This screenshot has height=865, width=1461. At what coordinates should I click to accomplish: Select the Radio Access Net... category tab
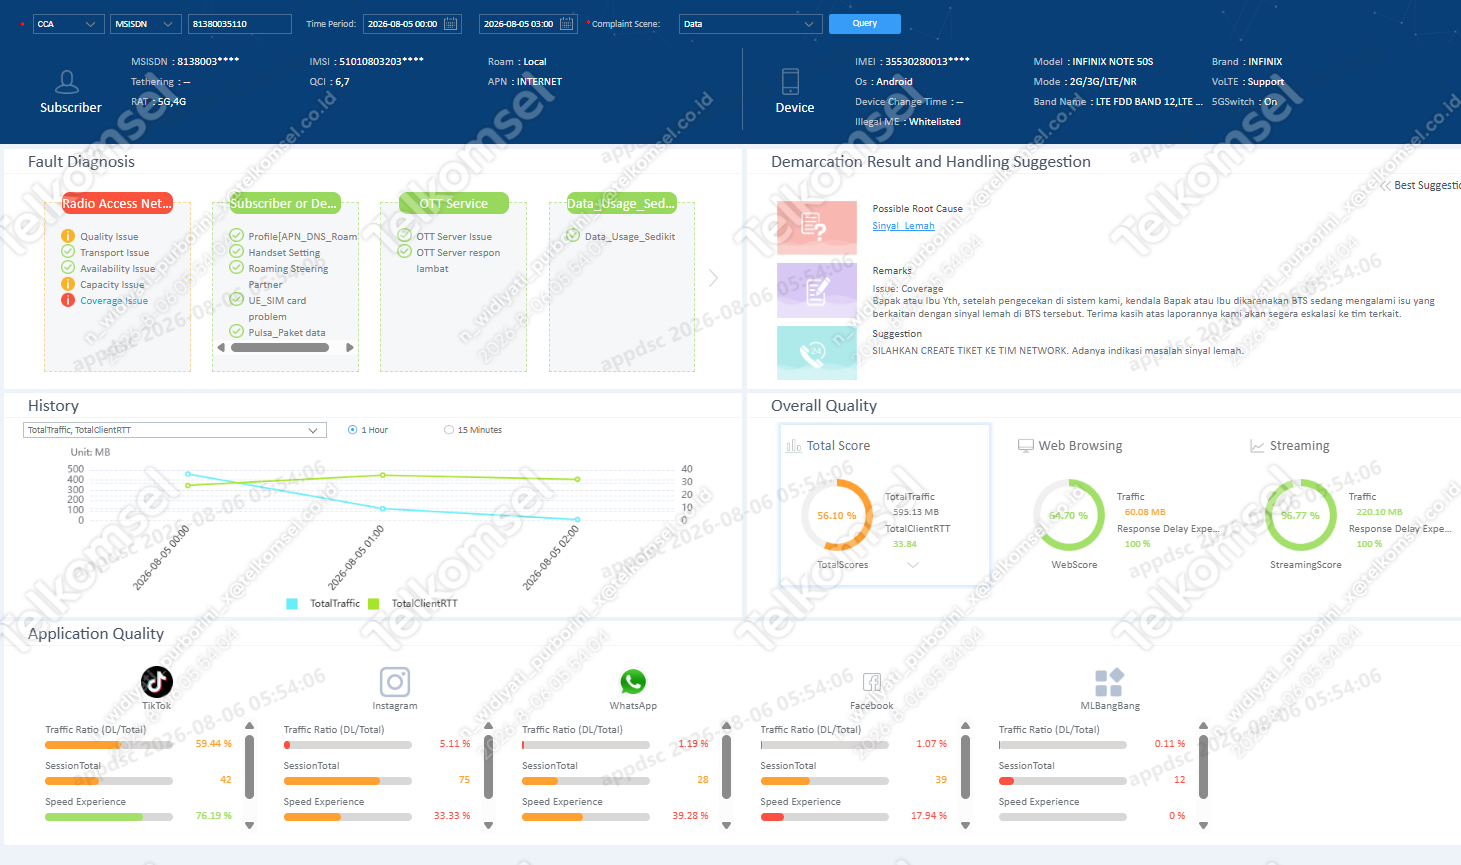point(117,203)
